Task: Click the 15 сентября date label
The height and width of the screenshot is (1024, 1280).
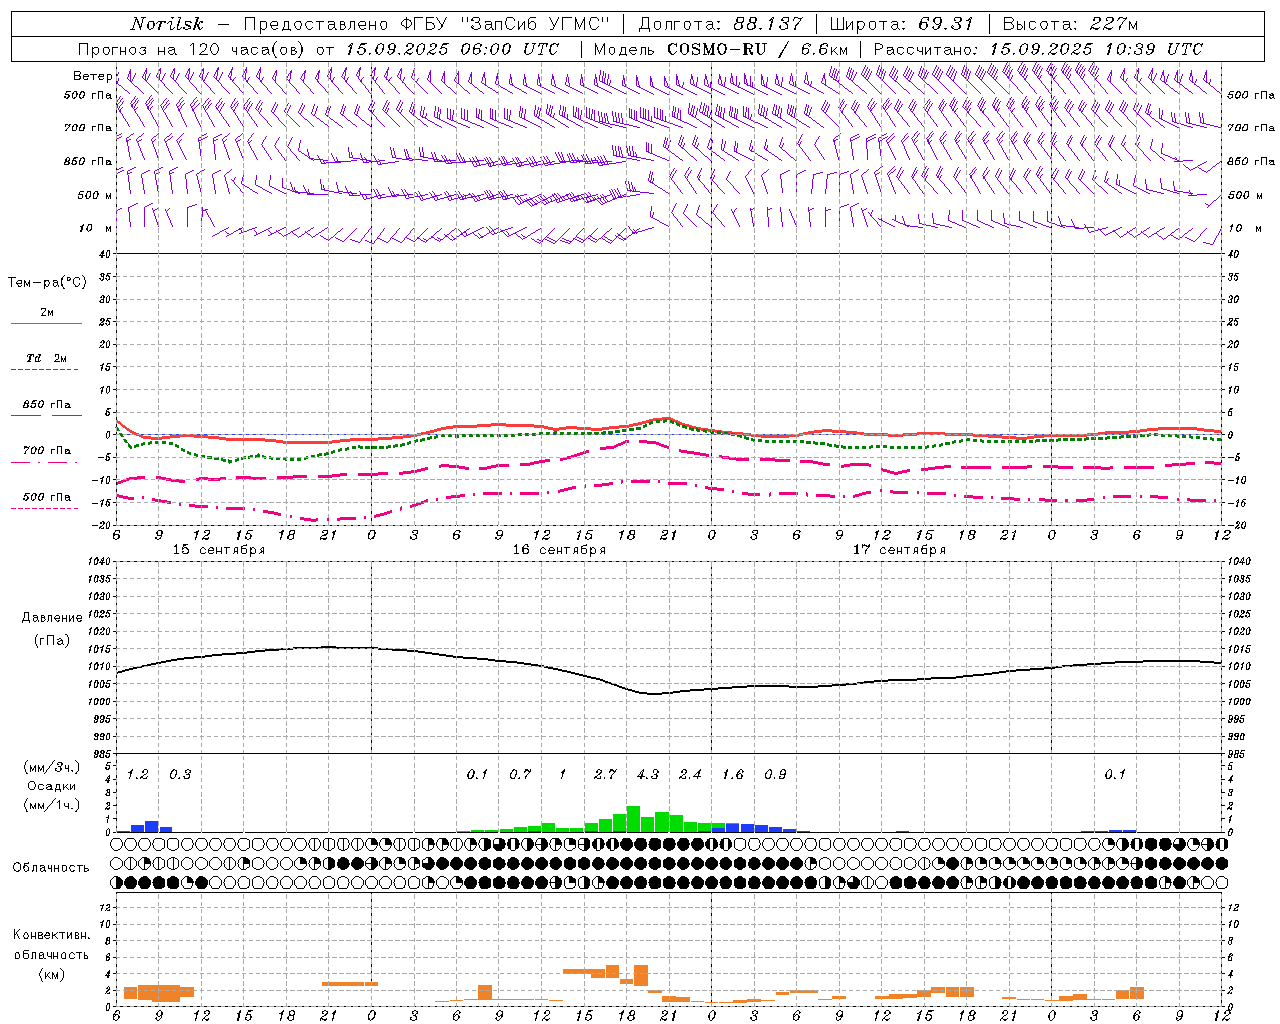Action: (x=219, y=550)
